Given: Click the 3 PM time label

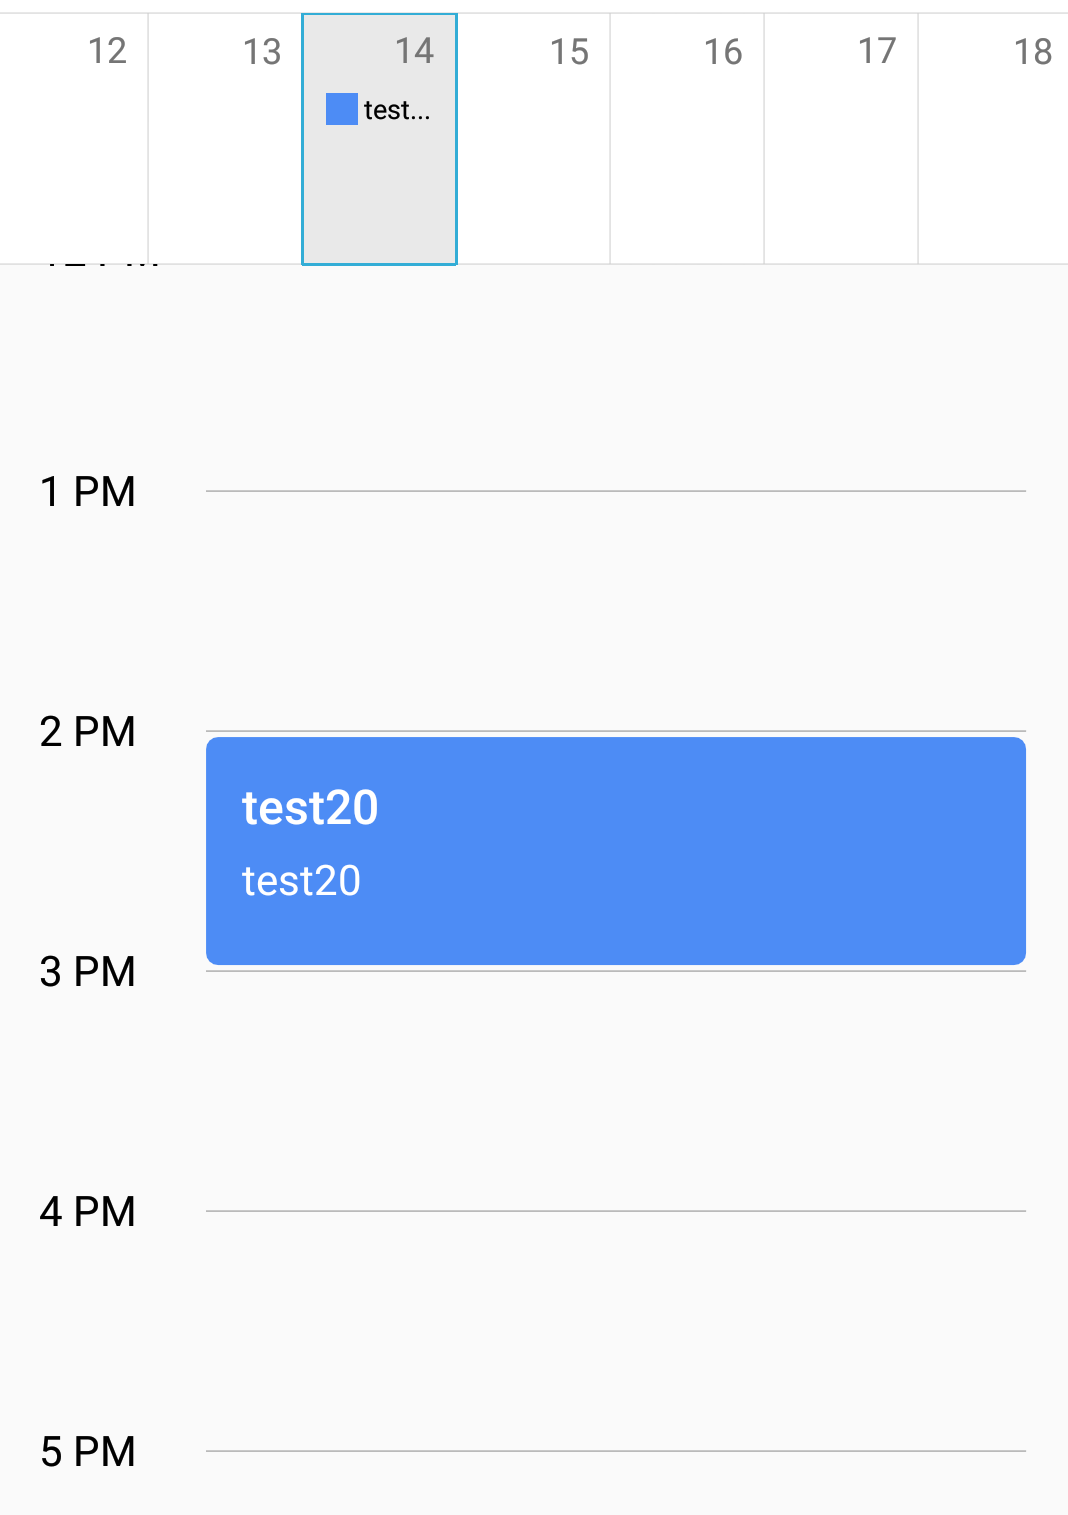Looking at the screenshot, I should click(88, 972).
